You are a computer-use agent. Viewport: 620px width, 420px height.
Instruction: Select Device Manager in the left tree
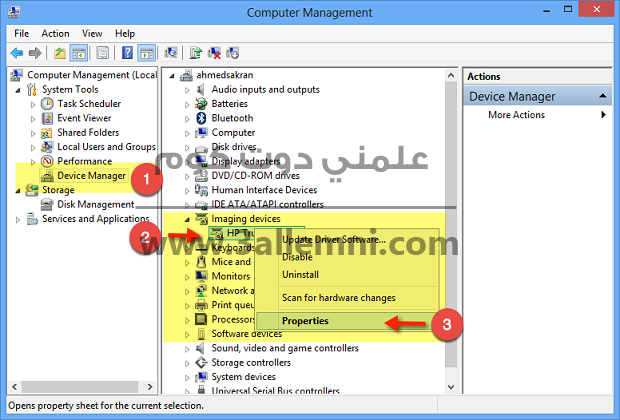(x=91, y=176)
